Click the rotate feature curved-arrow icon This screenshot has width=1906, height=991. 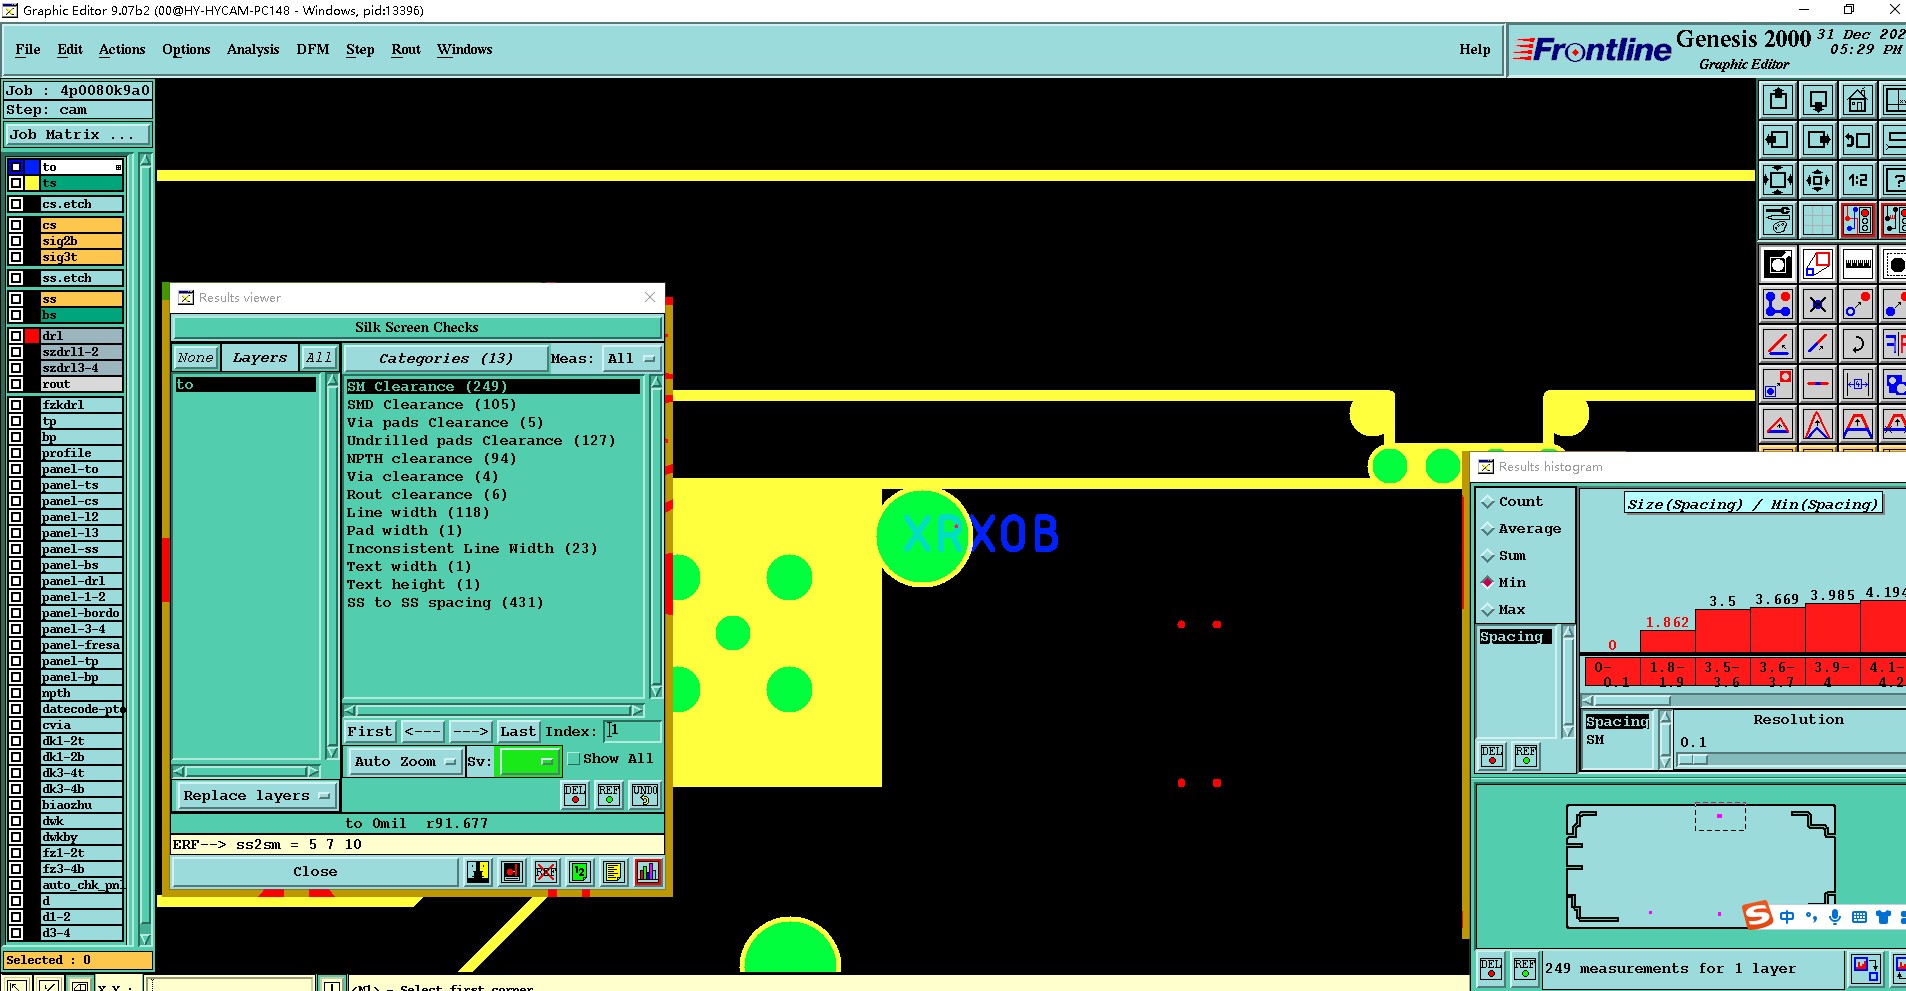click(1858, 344)
